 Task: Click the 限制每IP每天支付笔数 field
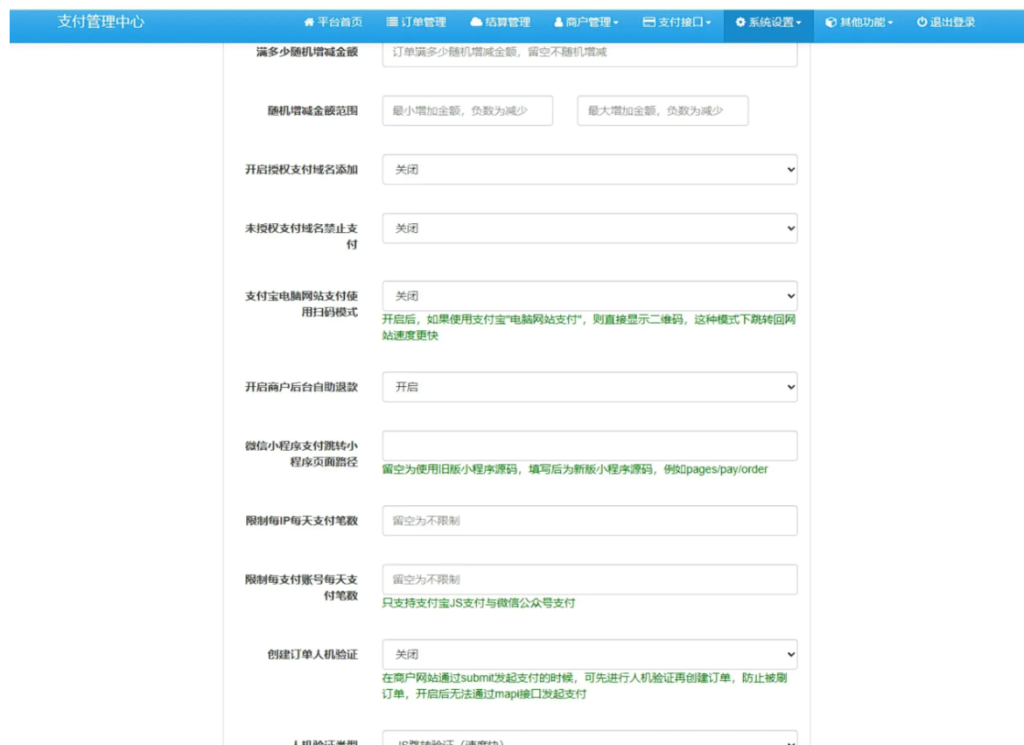click(589, 521)
